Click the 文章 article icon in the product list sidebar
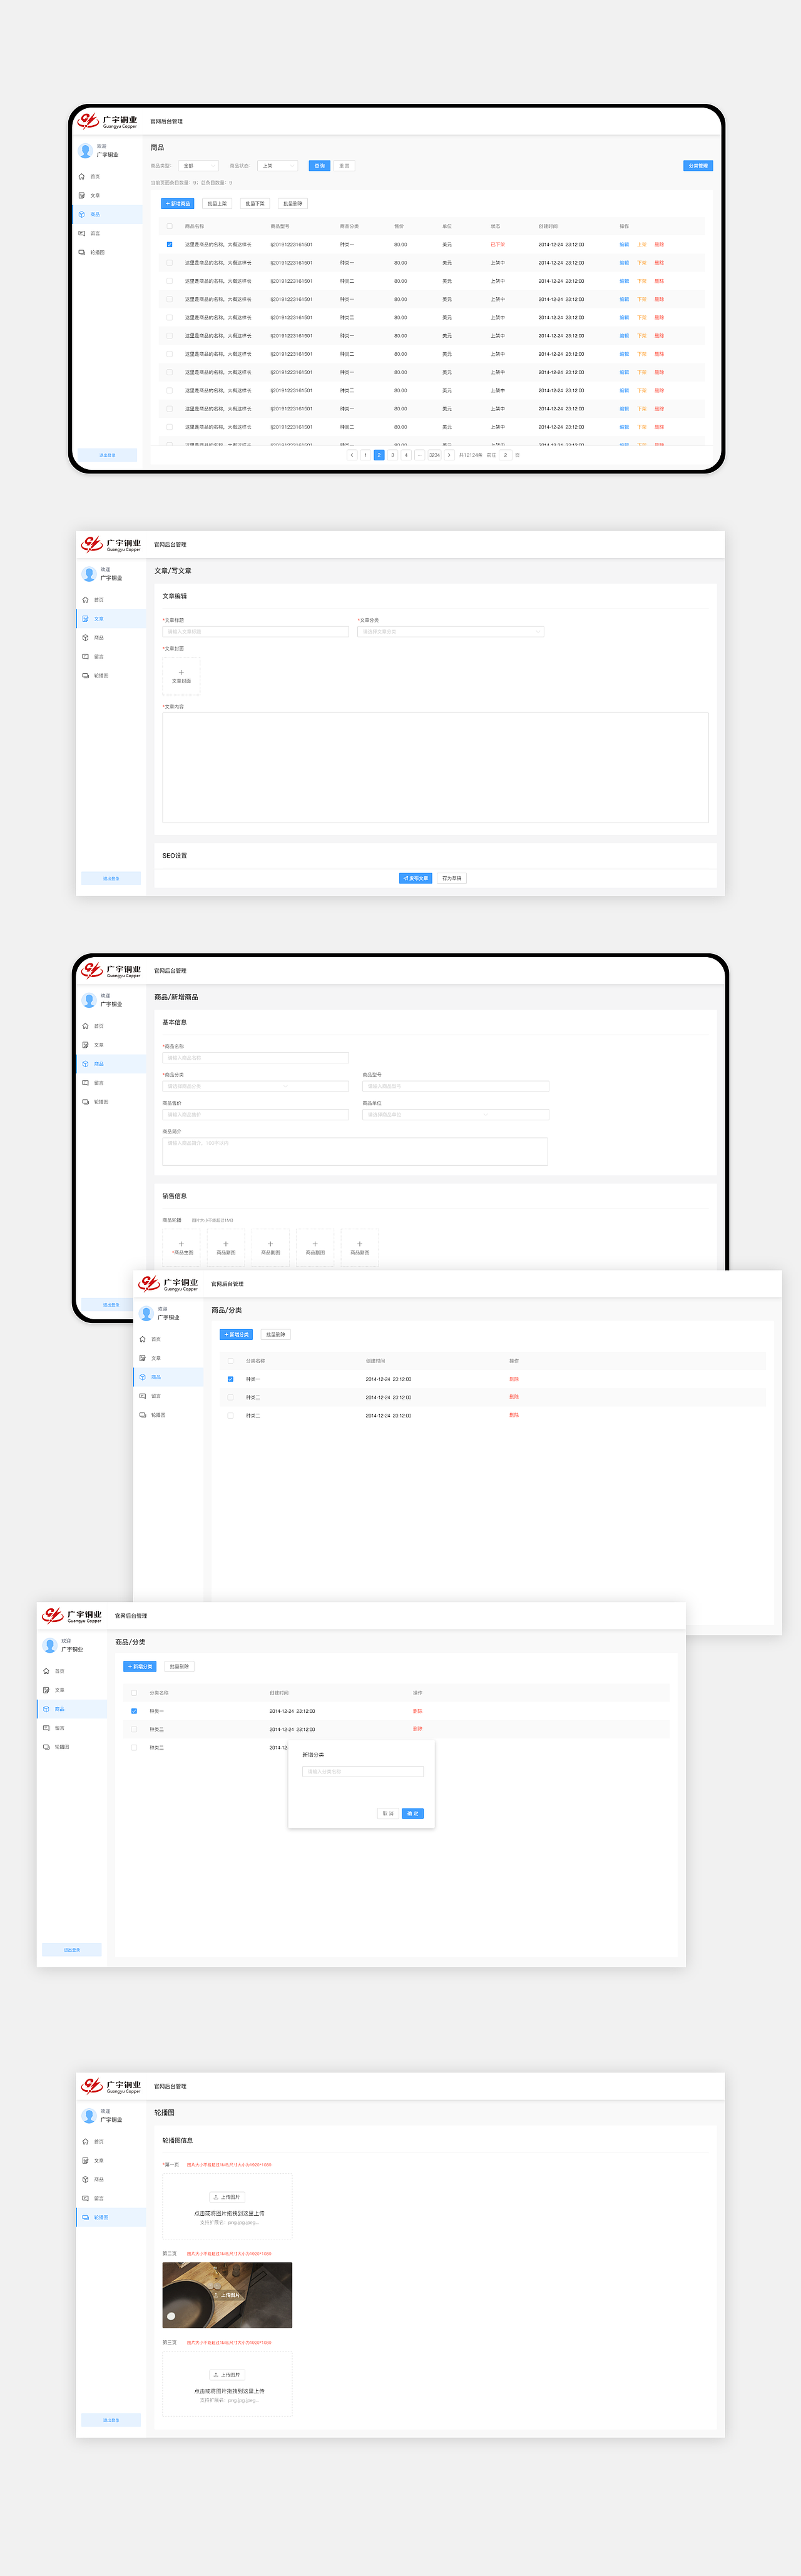801x2576 pixels. point(82,196)
